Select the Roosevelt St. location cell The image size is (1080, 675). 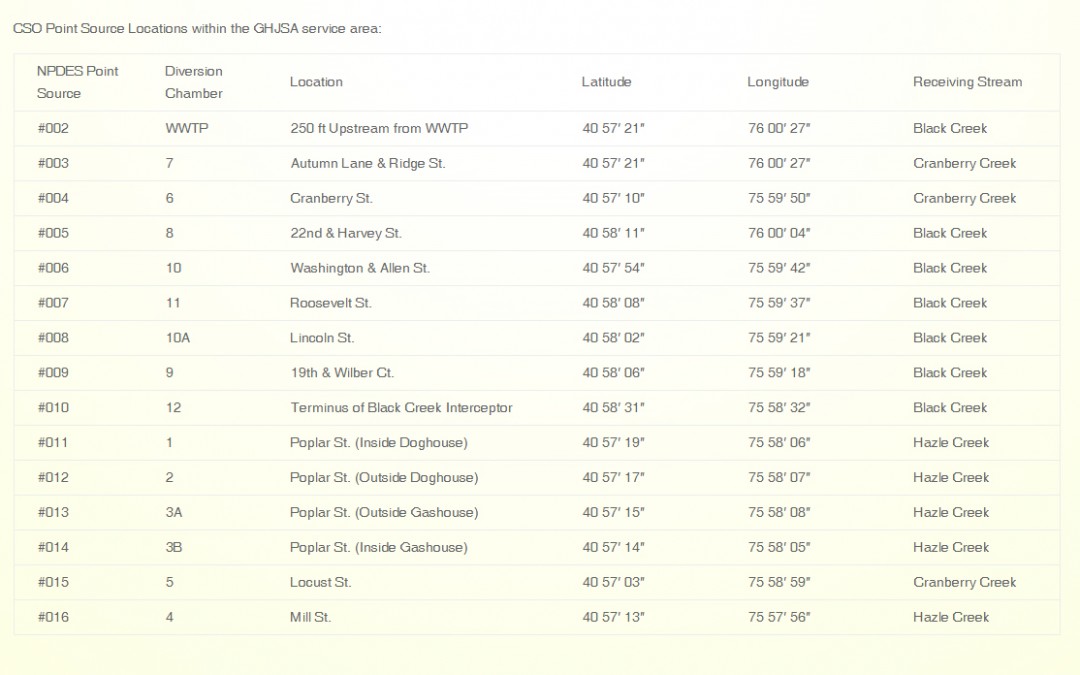[x=330, y=303]
